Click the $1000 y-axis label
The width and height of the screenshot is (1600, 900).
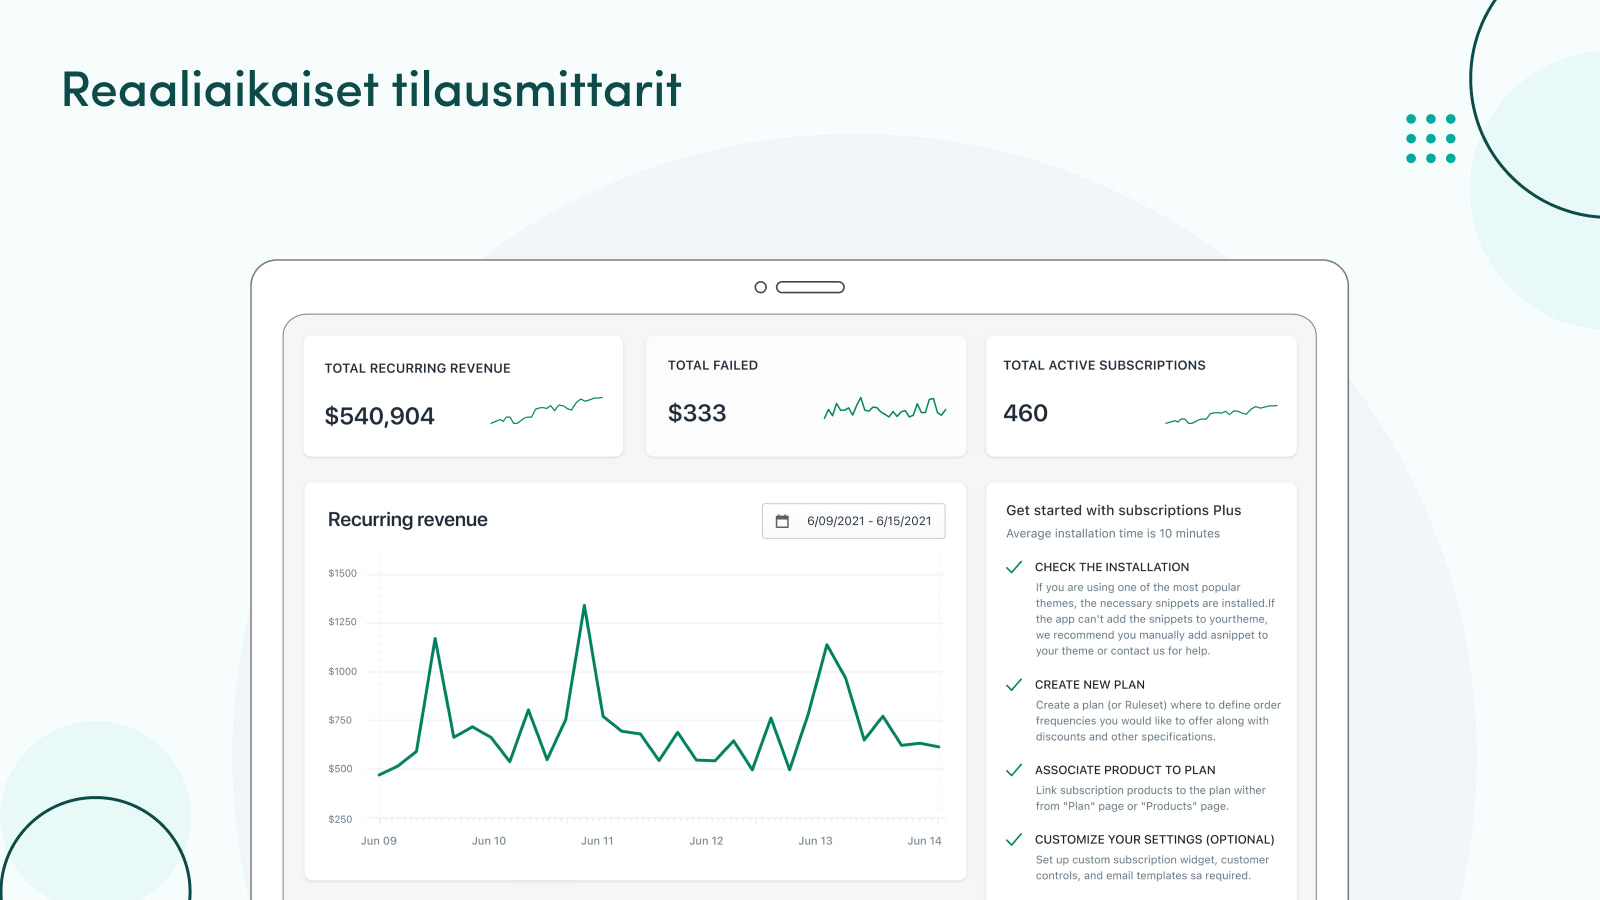[342, 672]
